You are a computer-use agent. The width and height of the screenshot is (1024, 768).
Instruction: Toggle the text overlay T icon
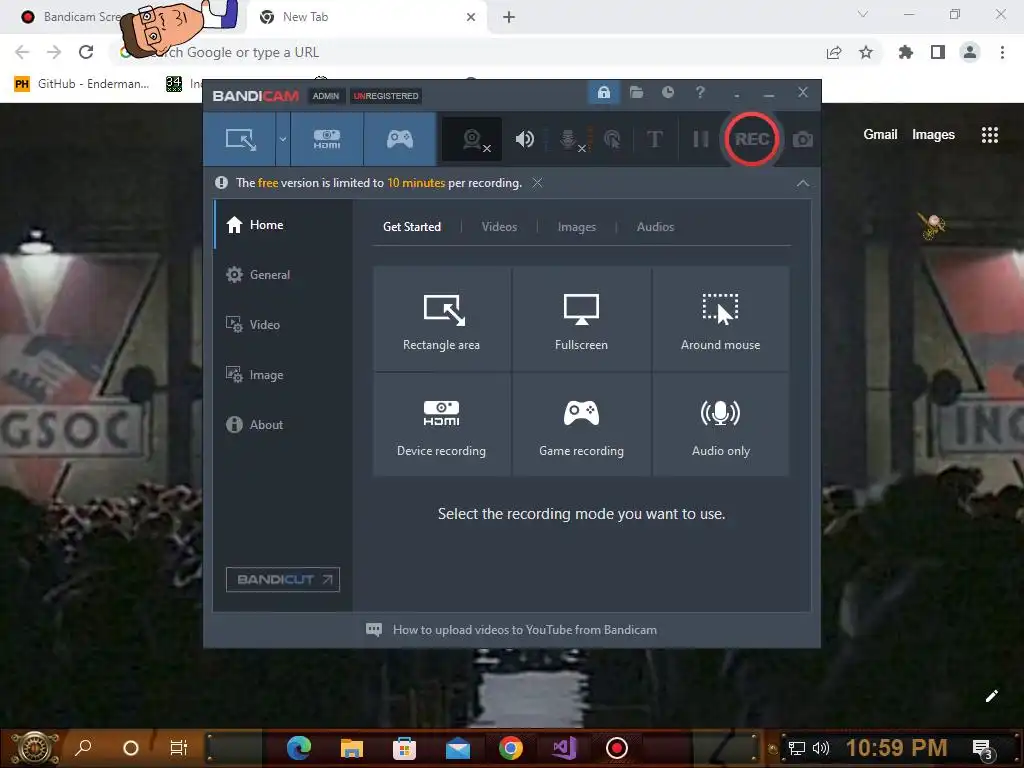(654, 139)
